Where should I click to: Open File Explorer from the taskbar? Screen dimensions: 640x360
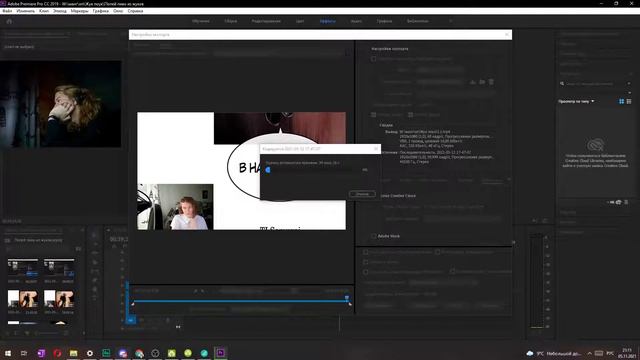73,353
